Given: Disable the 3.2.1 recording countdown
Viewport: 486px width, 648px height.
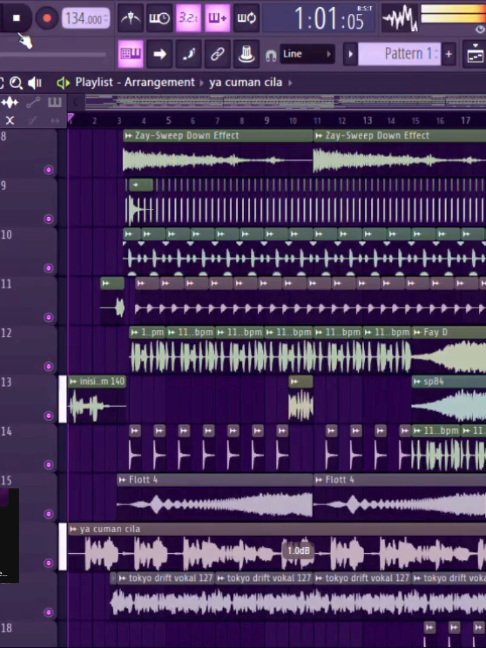Looking at the screenshot, I should (x=188, y=18).
